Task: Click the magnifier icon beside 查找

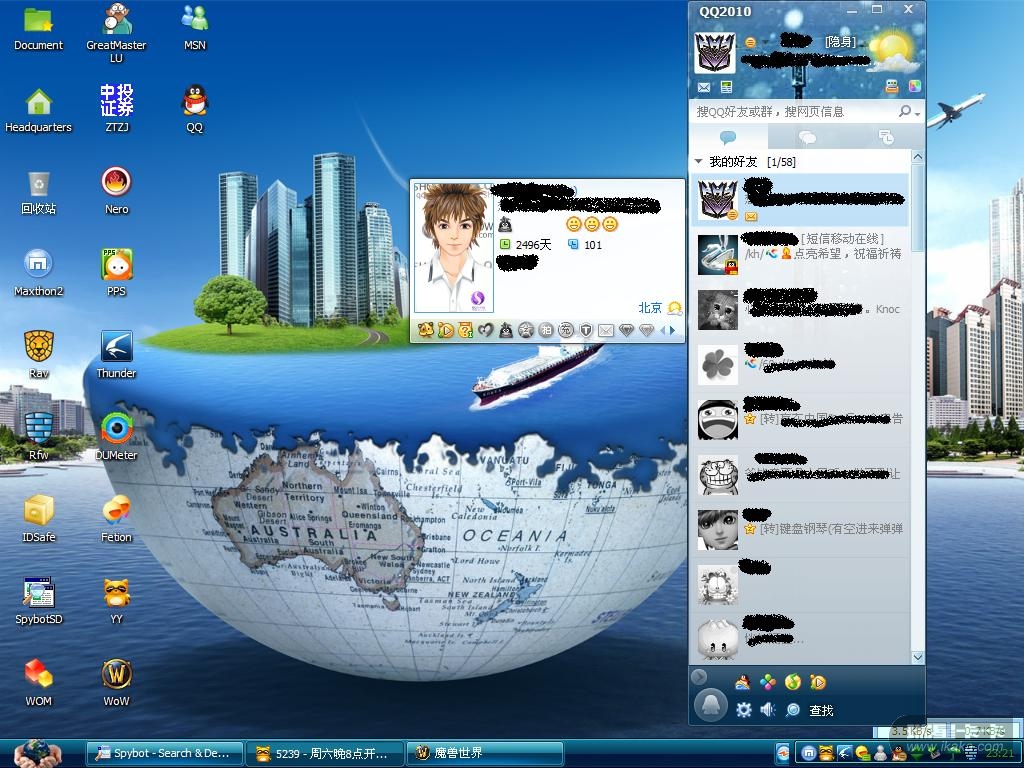Action: [x=793, y=710]
